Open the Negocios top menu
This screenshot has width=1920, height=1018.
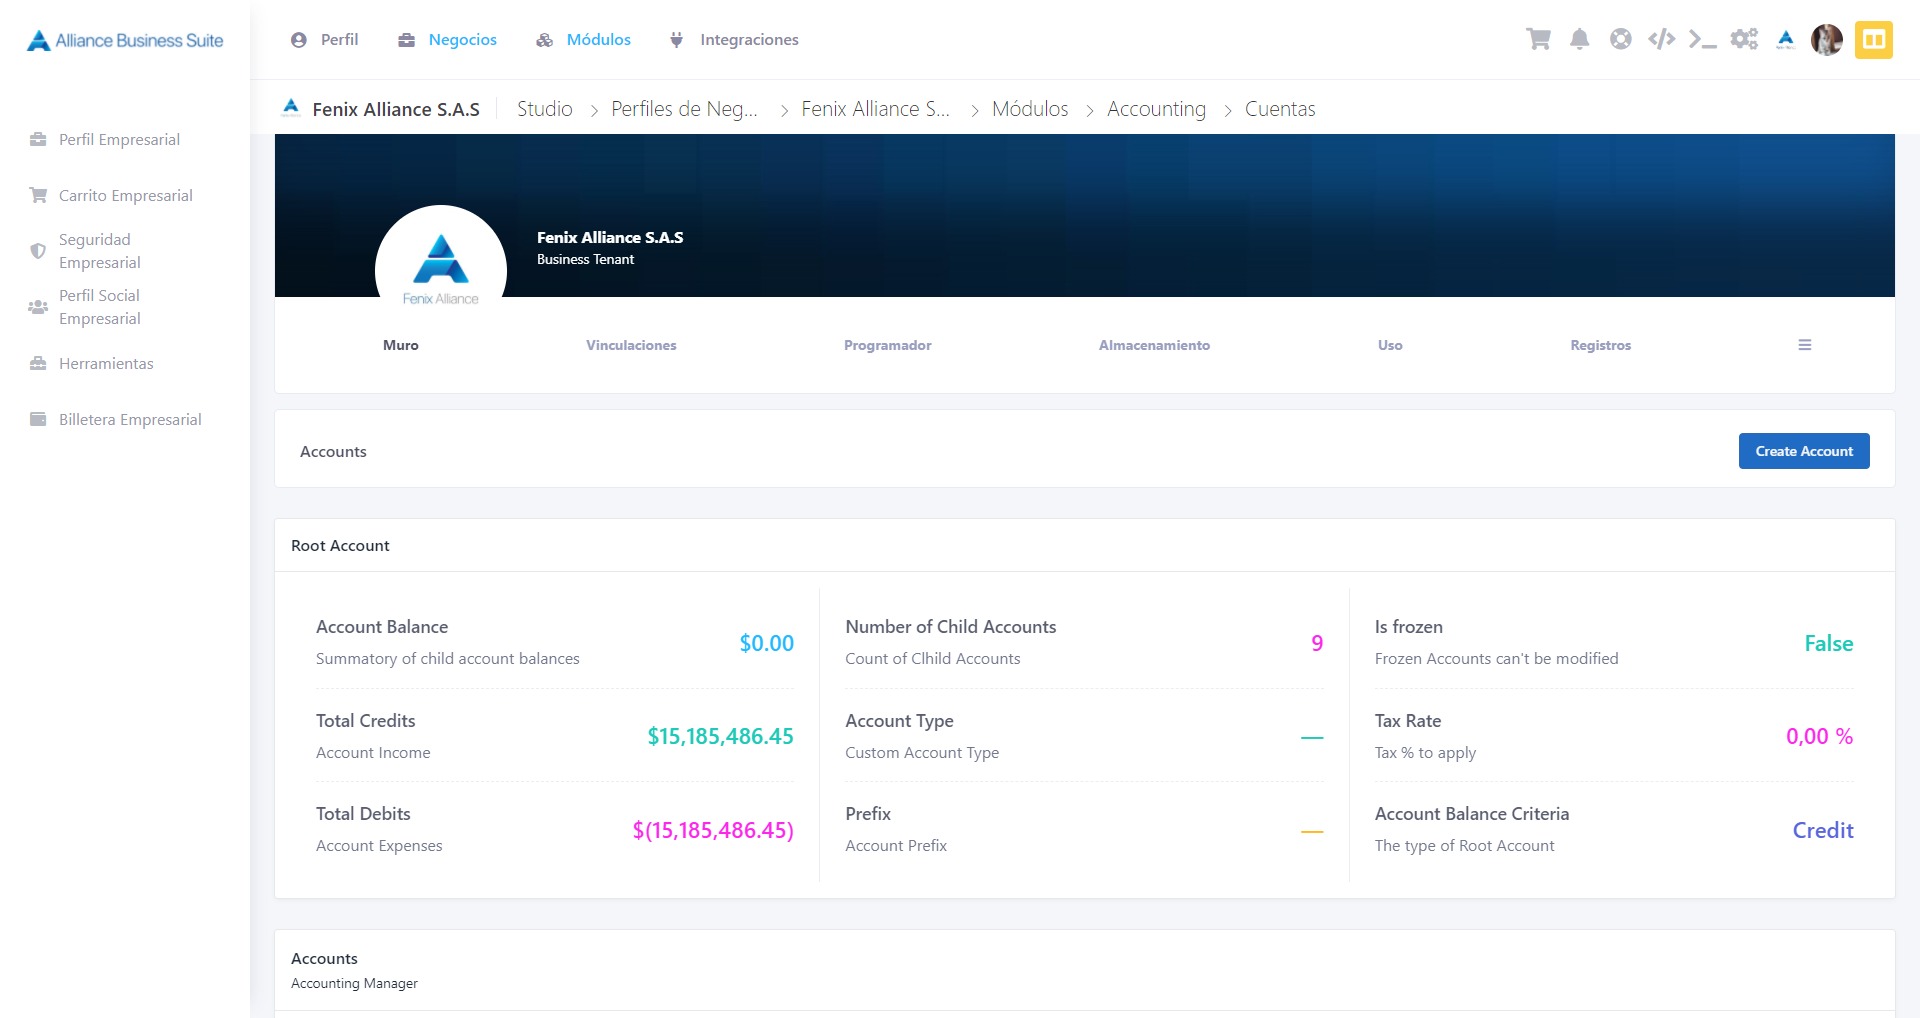pos(448,40)
